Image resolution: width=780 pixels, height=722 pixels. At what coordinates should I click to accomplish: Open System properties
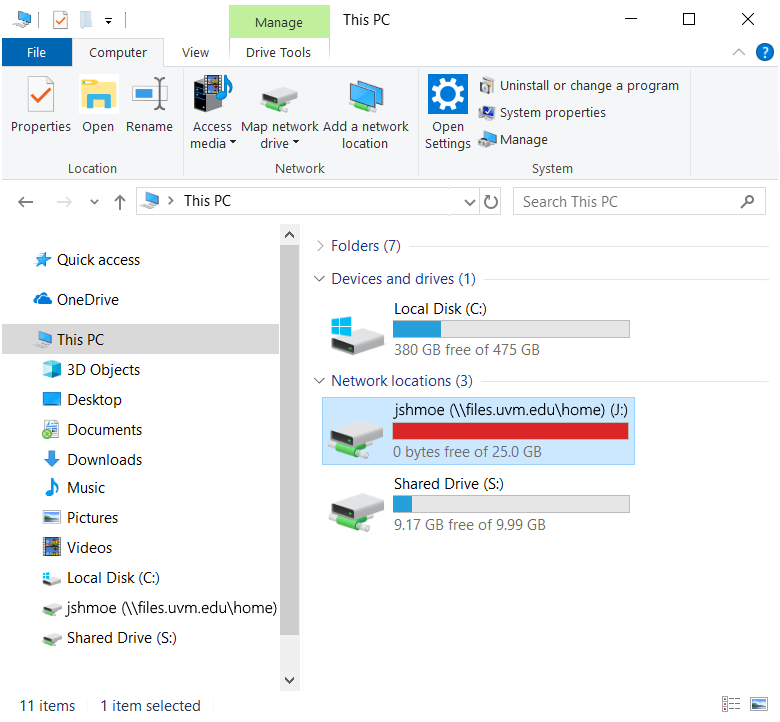pos(542,112)
